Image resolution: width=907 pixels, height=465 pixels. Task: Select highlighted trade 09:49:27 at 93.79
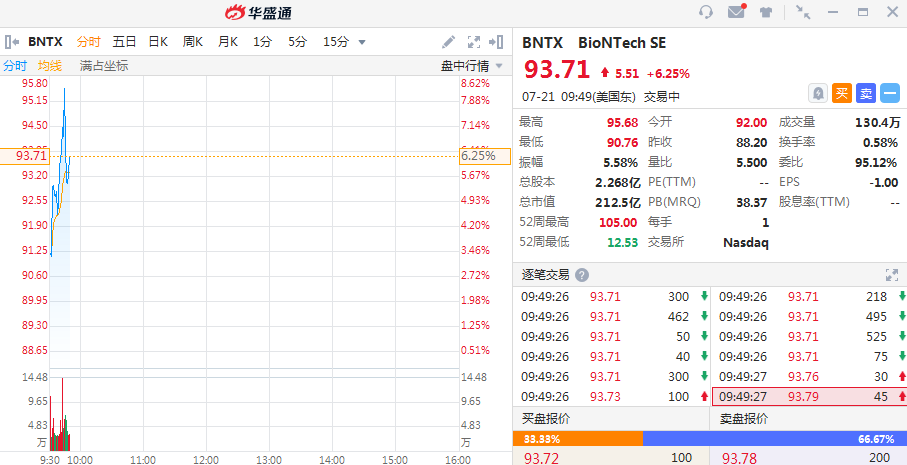(x=809, y=396)
